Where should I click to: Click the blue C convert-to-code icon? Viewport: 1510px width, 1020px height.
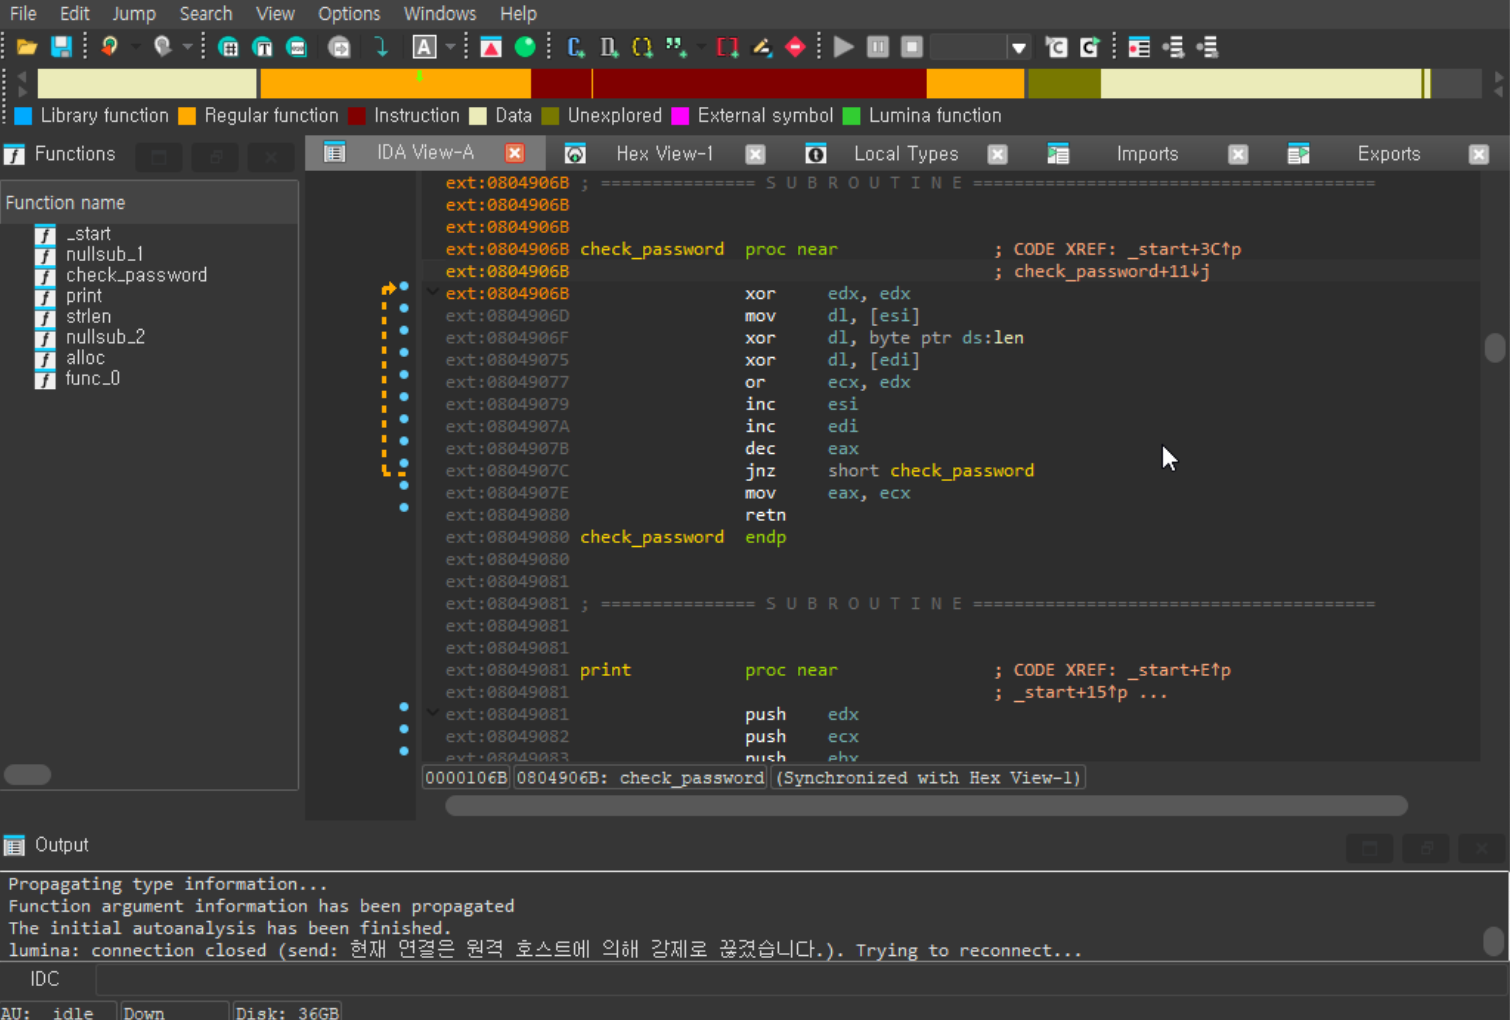[x=575, y=47]
